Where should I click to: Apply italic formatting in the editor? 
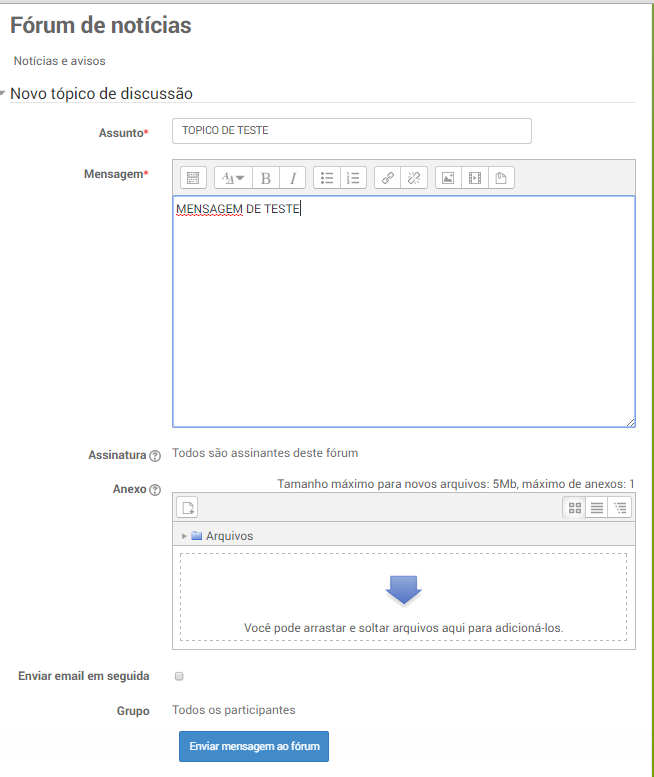click(292, 178)
